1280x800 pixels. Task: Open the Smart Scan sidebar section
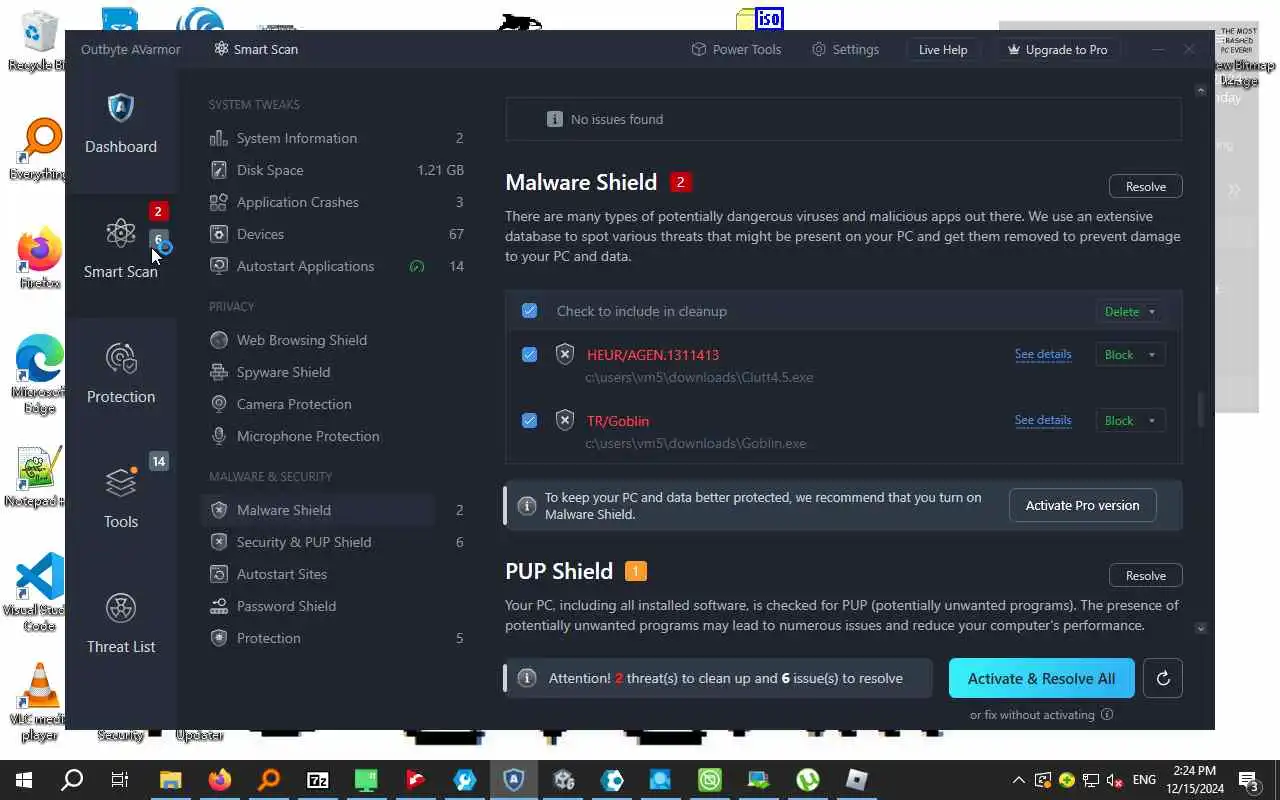point(120,250)
